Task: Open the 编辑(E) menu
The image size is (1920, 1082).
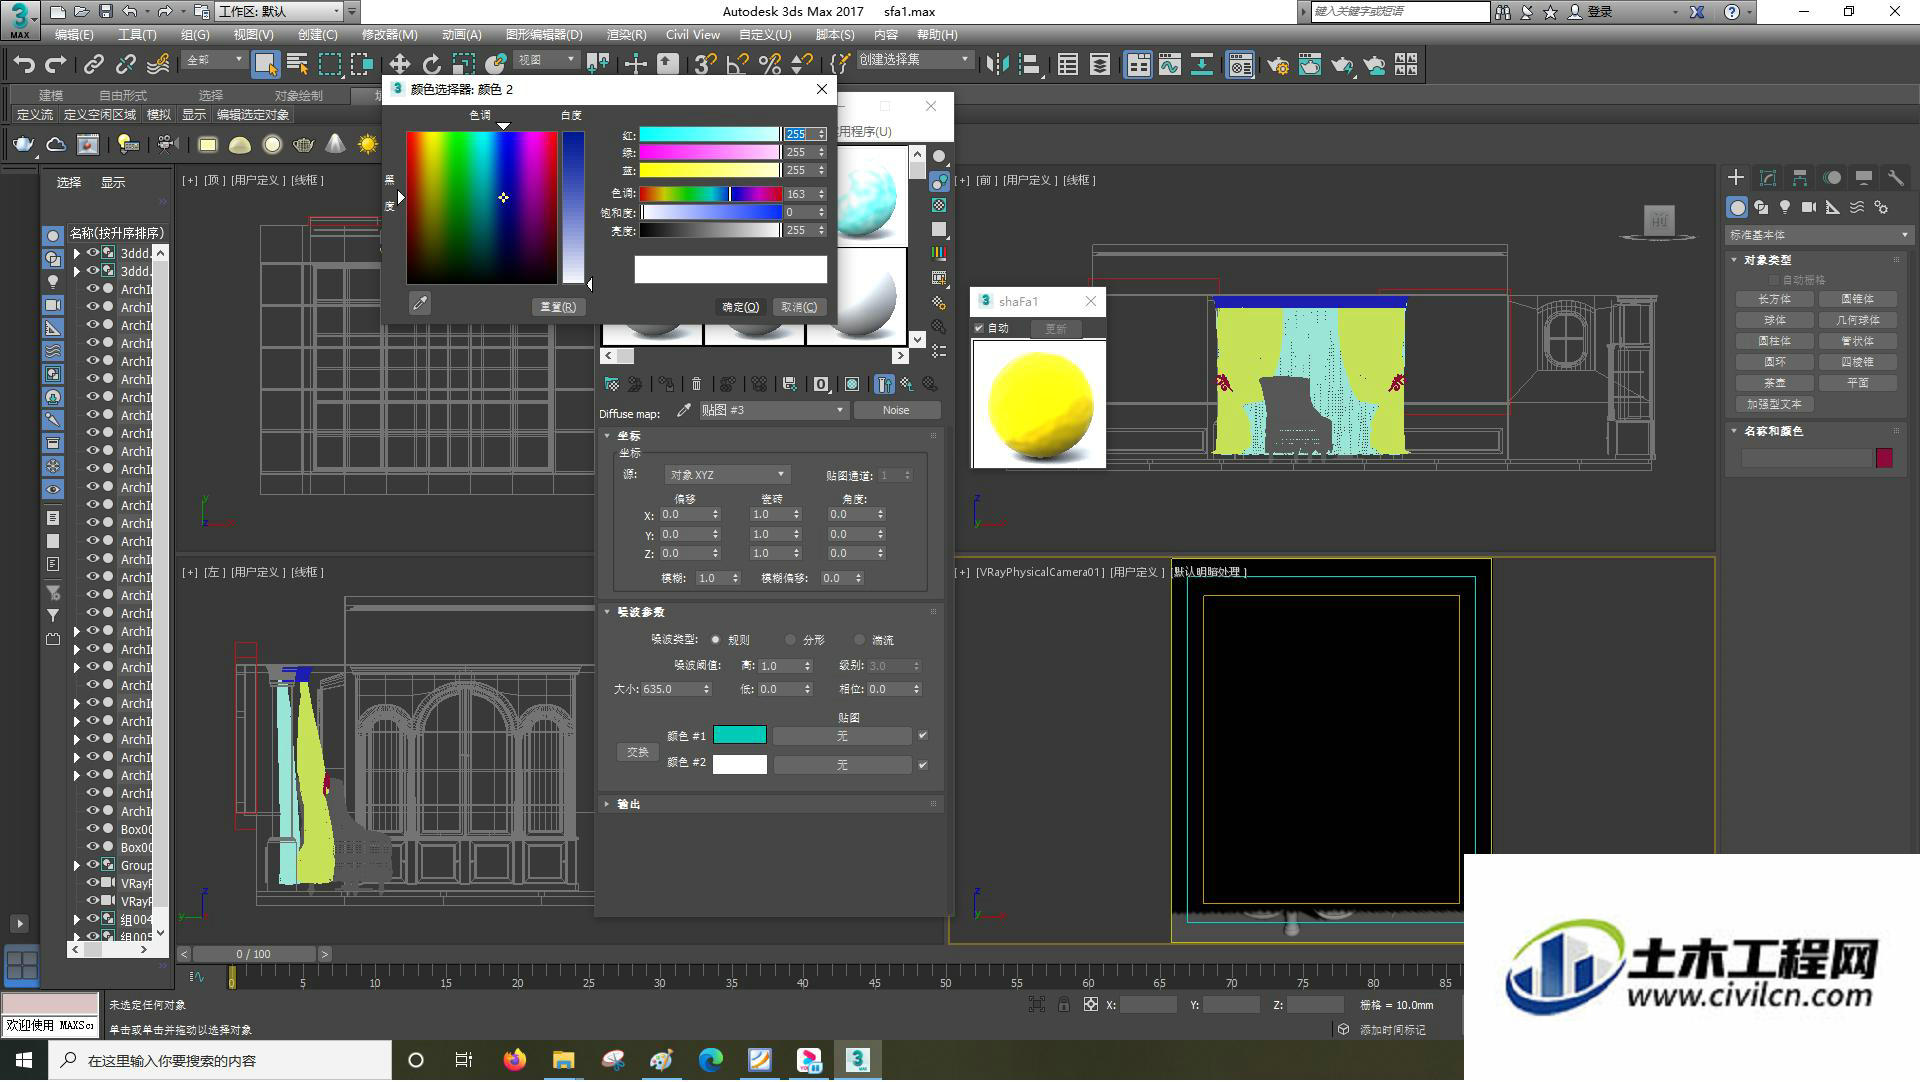Action: pyautogui.click(x=74, y=34)
